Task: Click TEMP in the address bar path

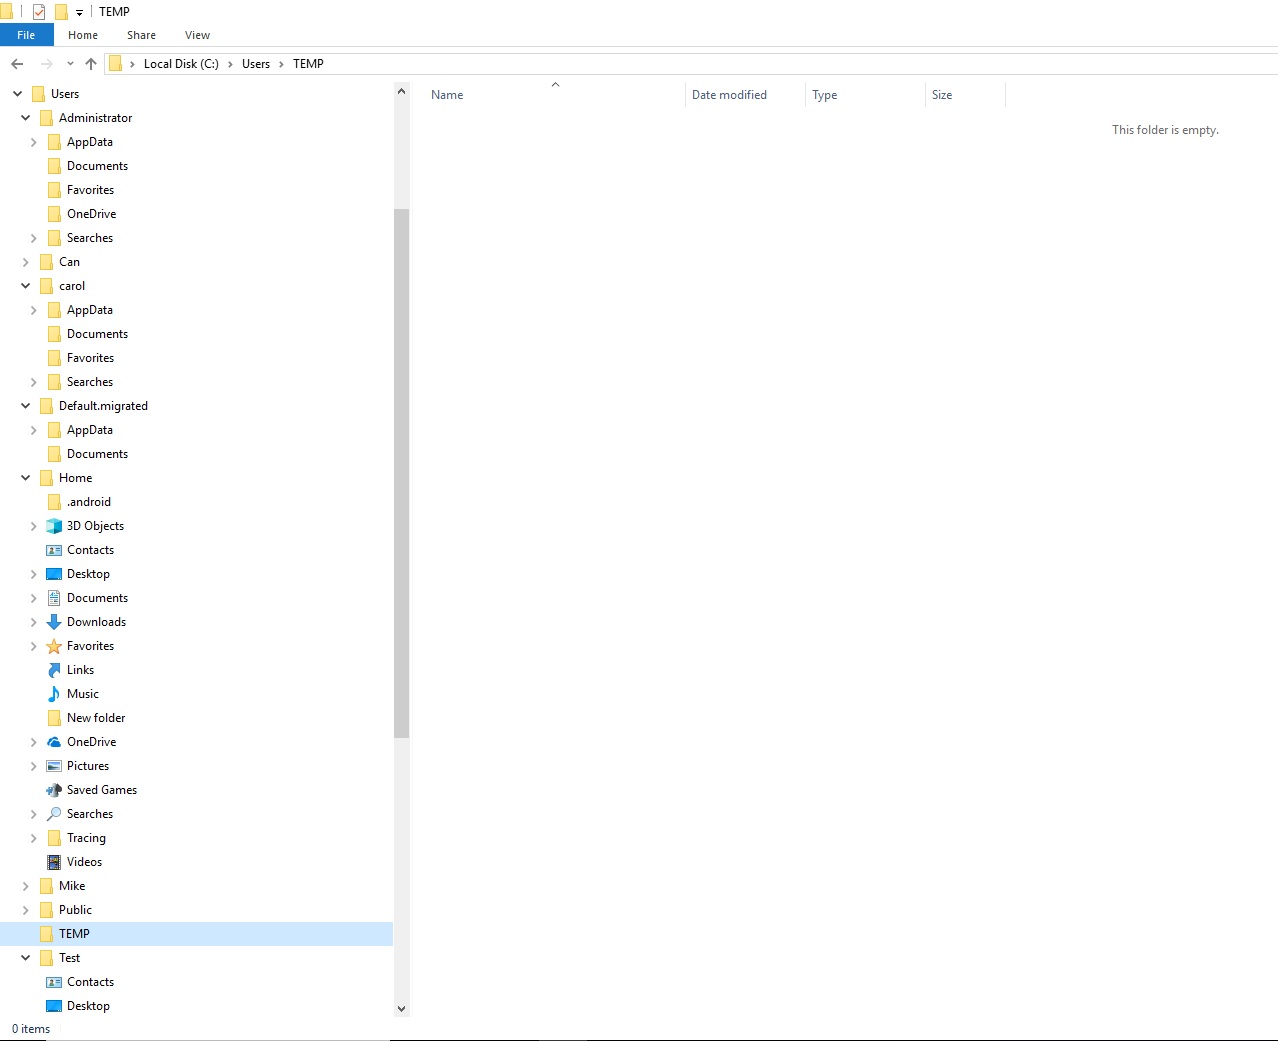Action: pyautogui.click(x=308, y=64)
